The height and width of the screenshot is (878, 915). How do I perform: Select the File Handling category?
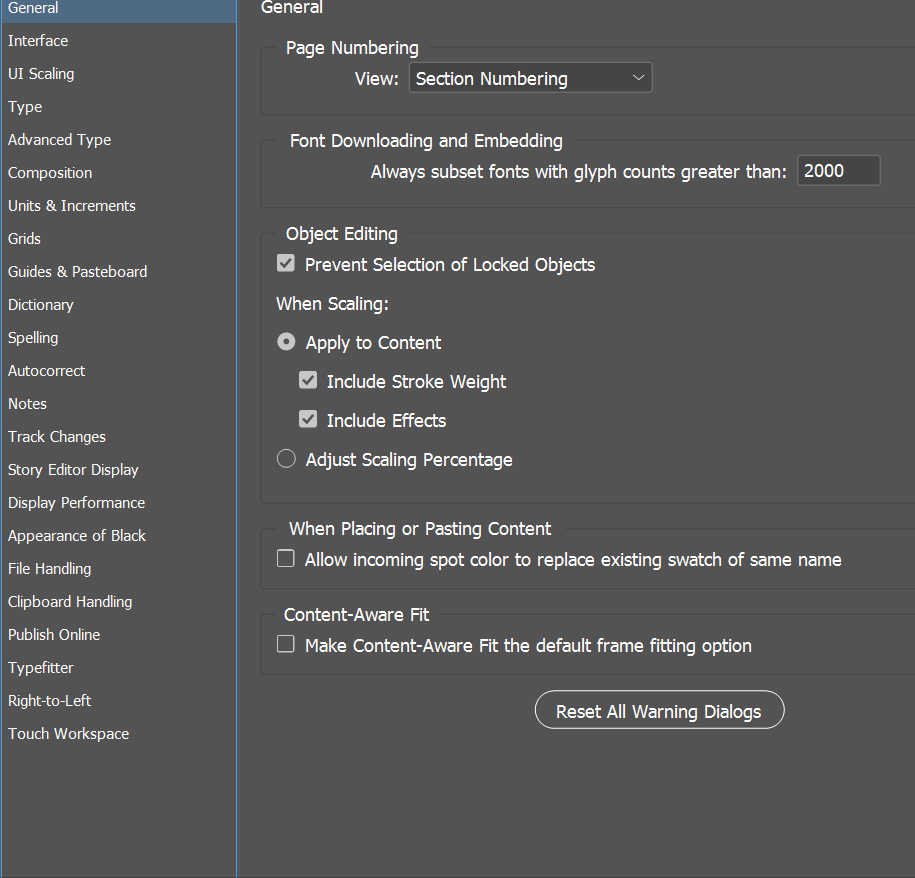point(49,569)
